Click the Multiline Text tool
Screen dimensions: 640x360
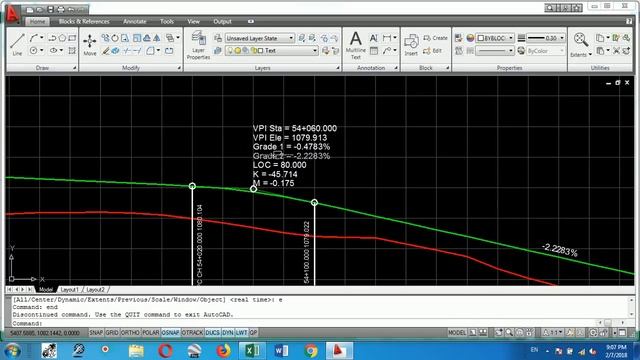356,45
